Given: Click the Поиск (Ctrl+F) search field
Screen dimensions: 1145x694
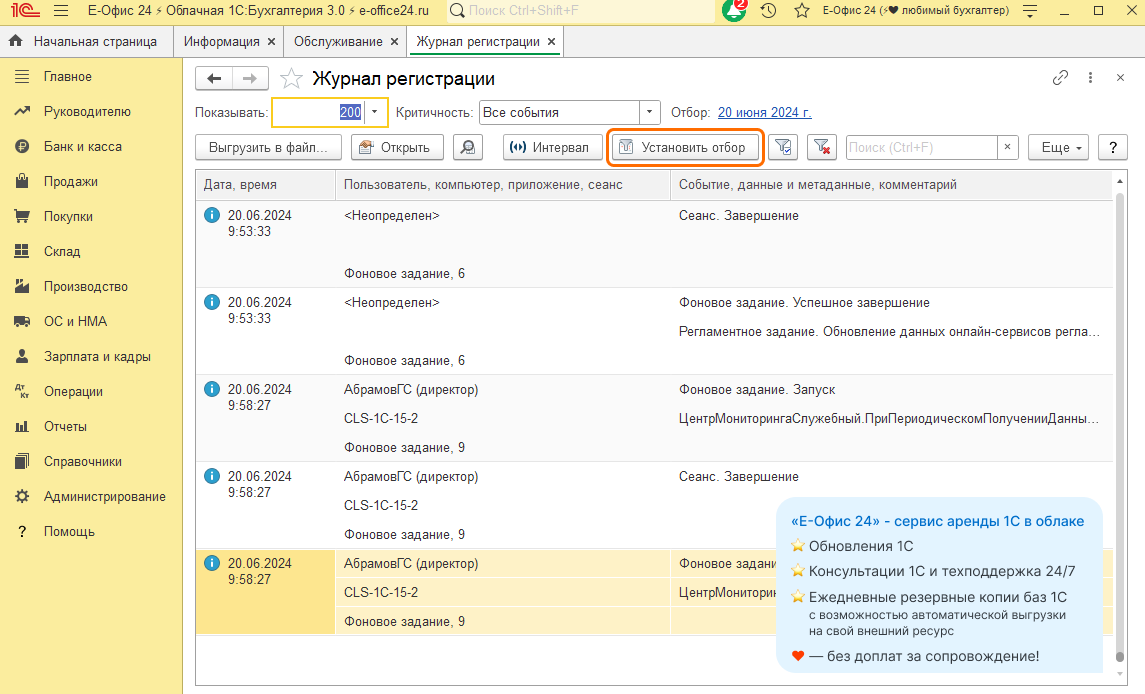Looking at the screenshot, I should pyautogui.click(x=922, y=147).
